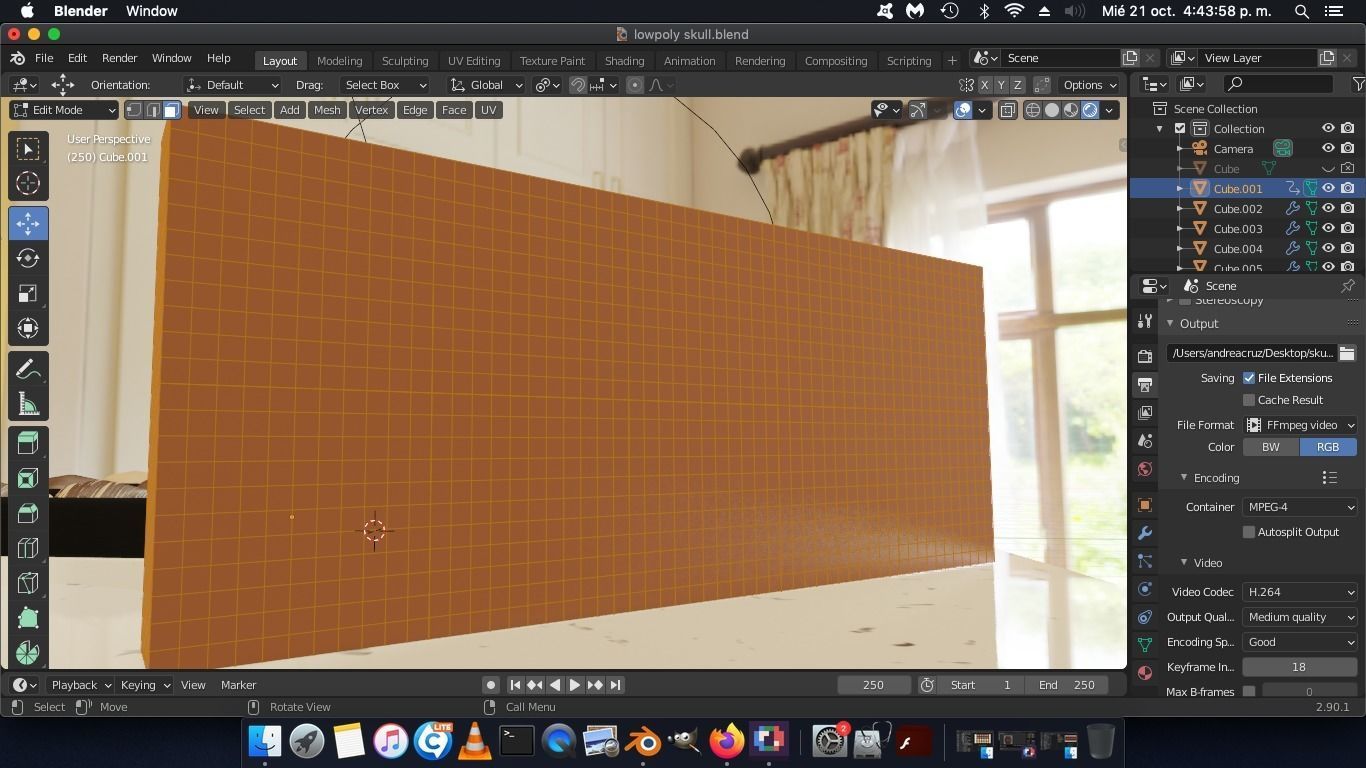Toggle X-ray display in viewport
1366x768 pixels.
(1007, 110)
